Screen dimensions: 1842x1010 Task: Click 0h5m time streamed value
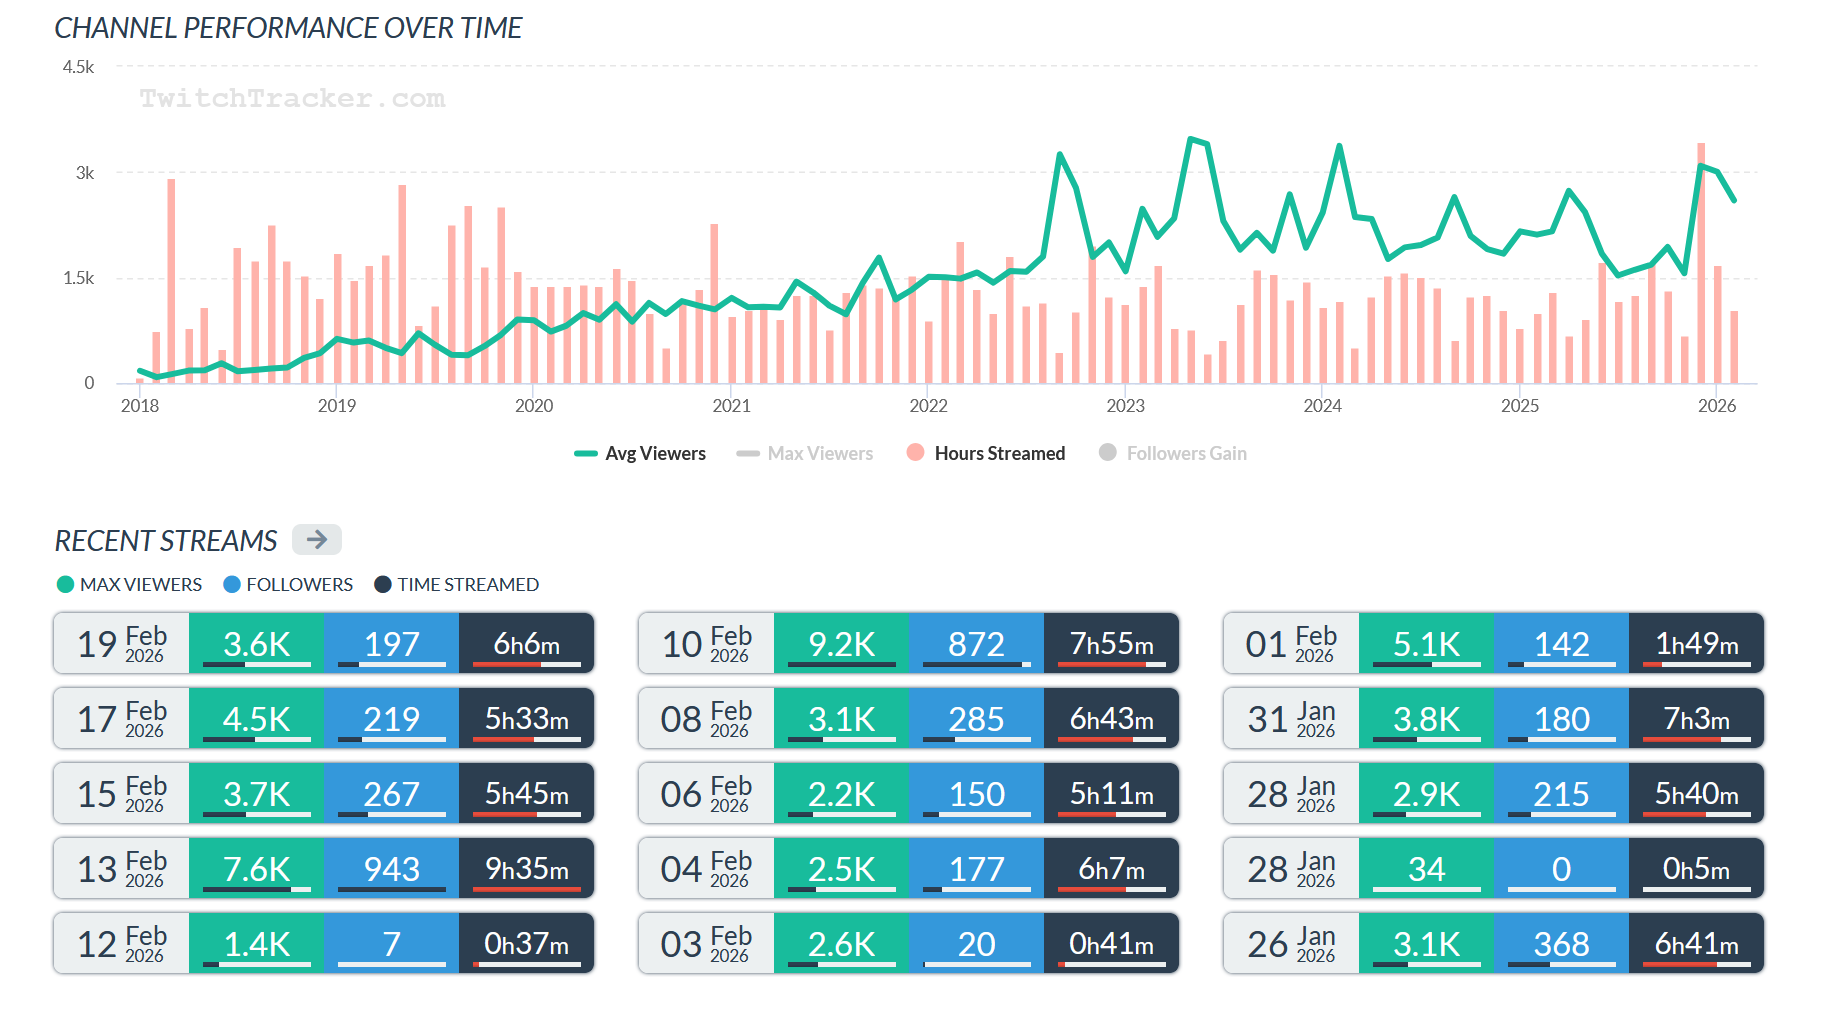point(1697,868)
